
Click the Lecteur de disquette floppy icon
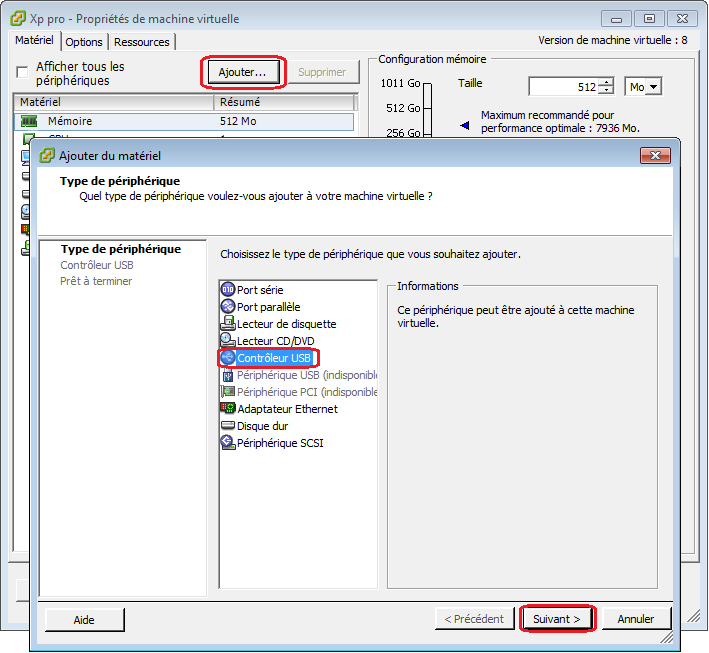click(228, 323)
